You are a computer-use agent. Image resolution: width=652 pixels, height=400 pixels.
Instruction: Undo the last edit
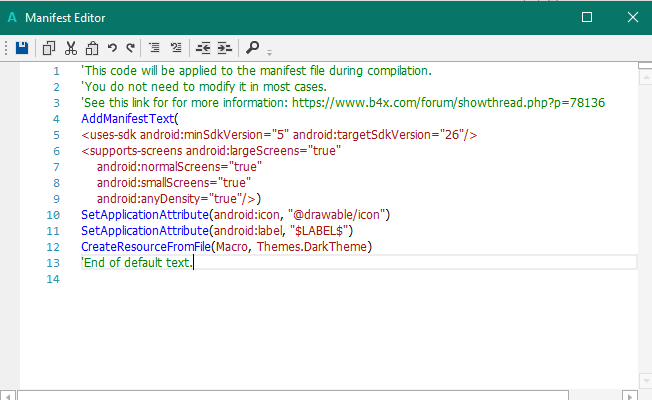click(x=112, y=47)
